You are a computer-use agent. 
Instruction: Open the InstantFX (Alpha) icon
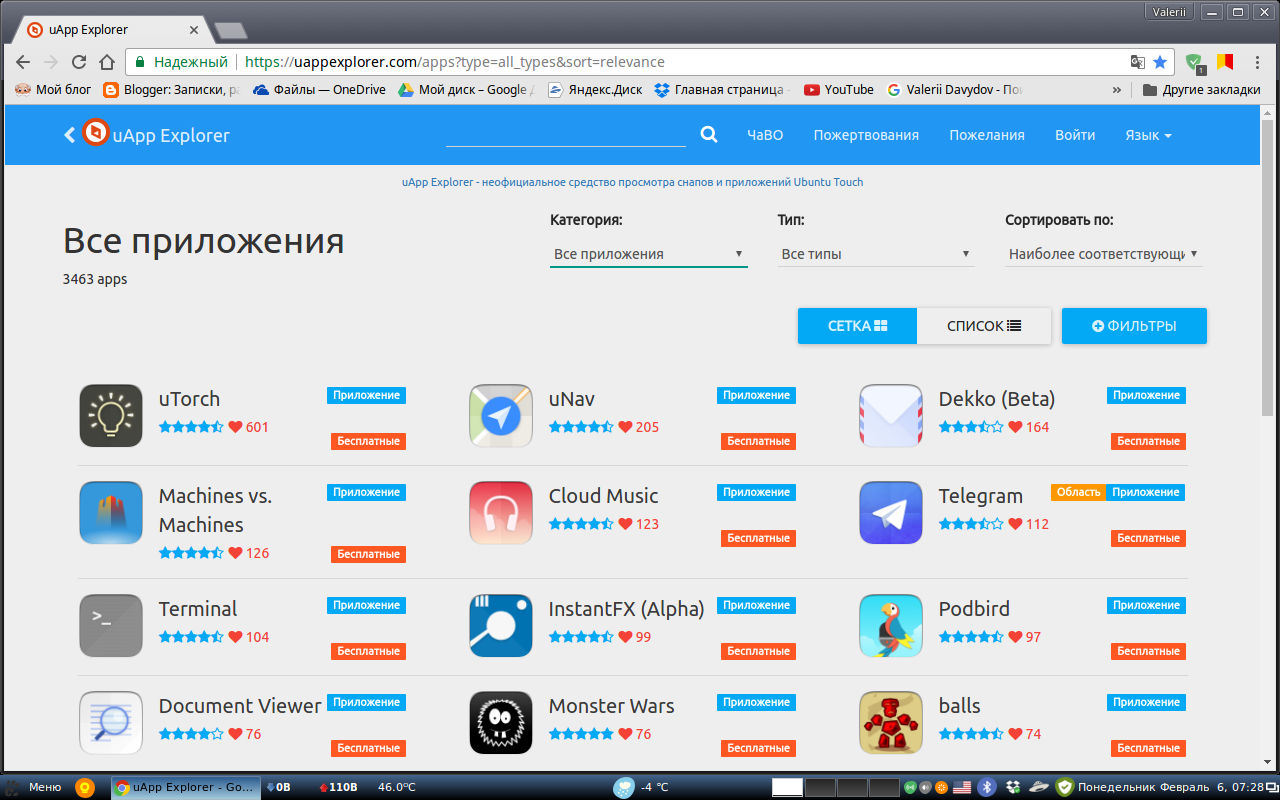pos(501,625)
